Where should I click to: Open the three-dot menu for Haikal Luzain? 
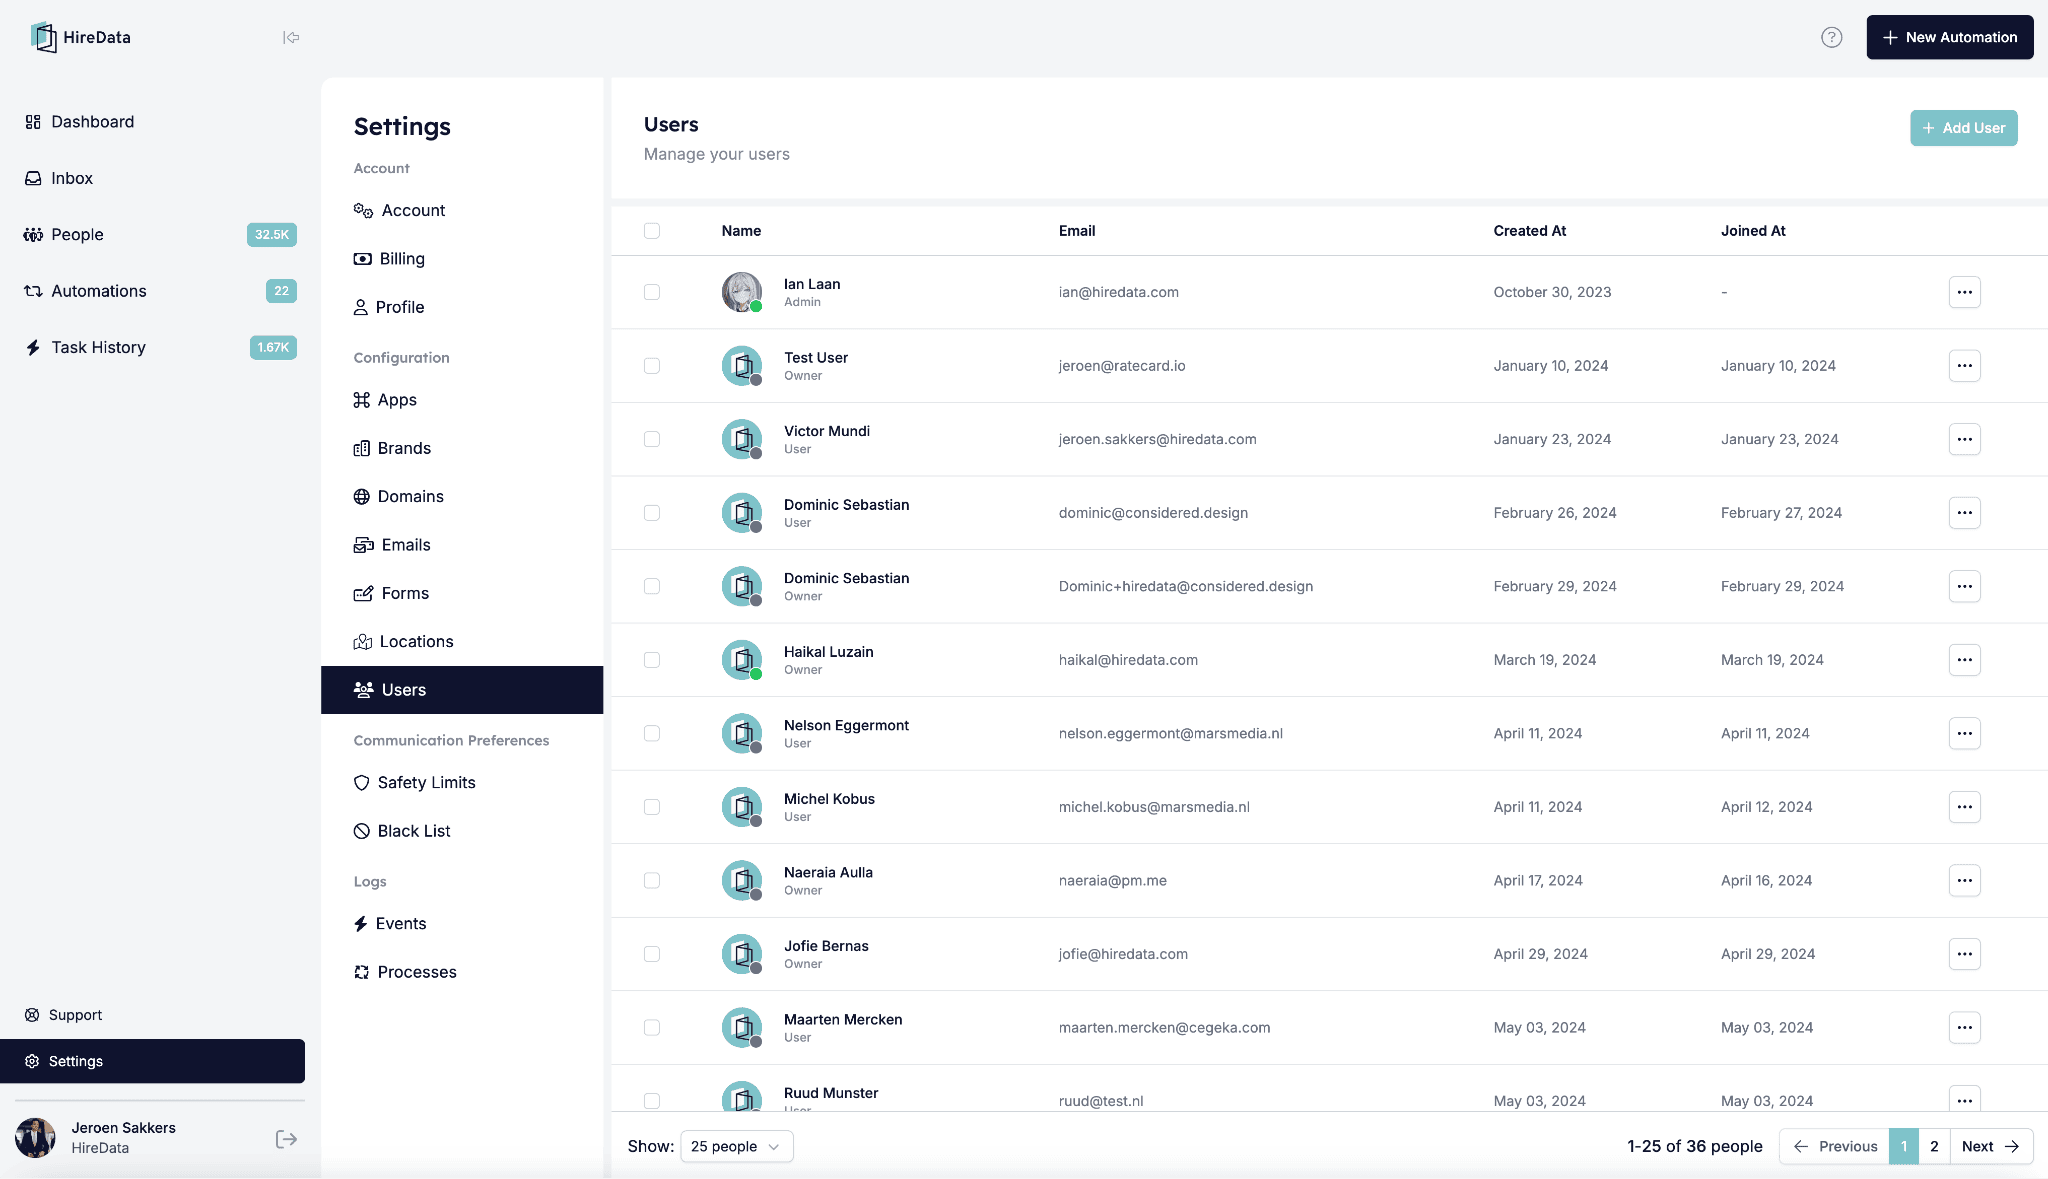click(x=1964, y=660)
